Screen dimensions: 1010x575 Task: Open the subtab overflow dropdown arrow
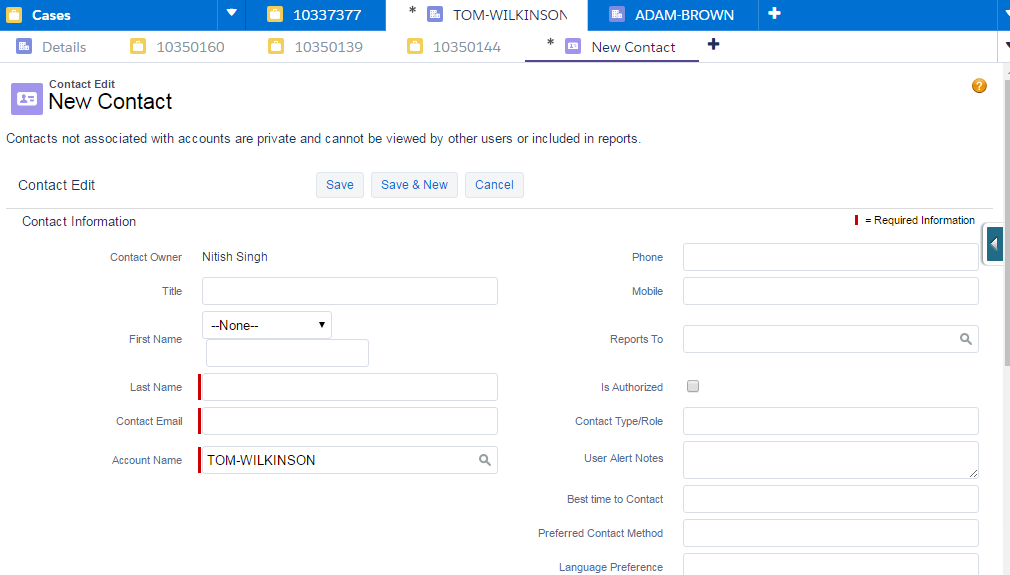pyautogui.click(x=1004, y=46)
